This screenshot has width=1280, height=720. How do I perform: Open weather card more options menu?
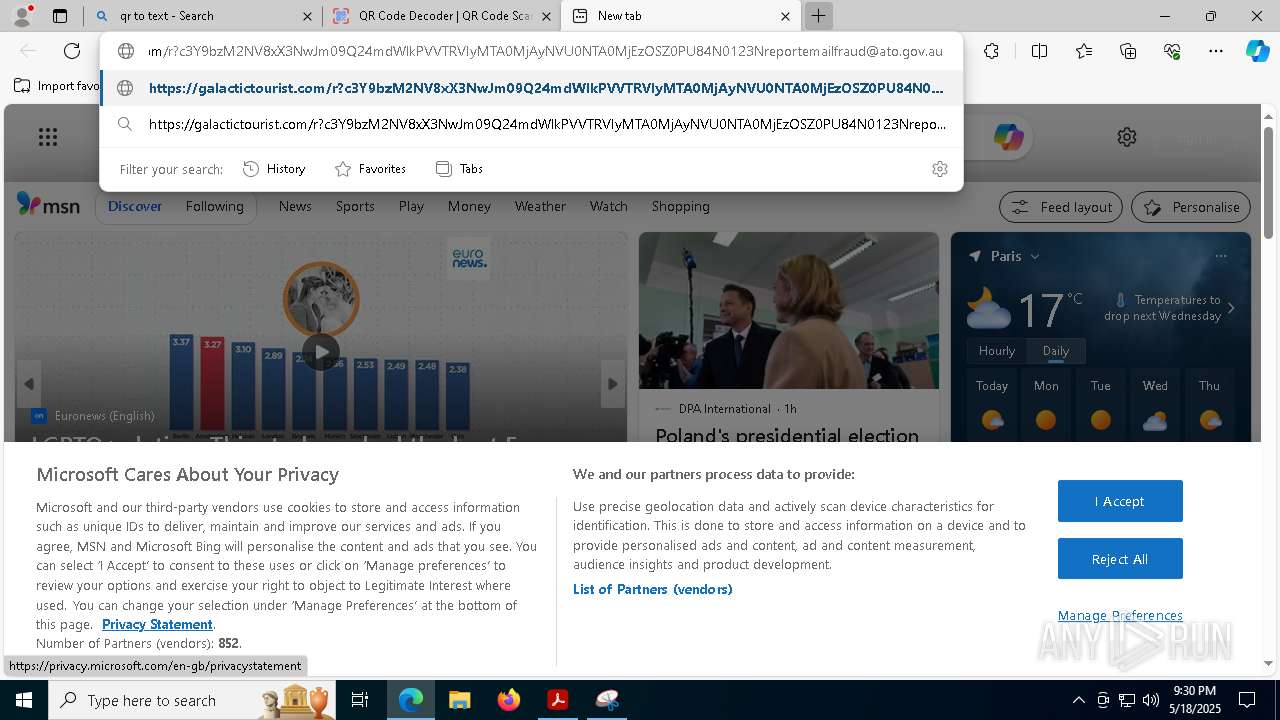1221,256
